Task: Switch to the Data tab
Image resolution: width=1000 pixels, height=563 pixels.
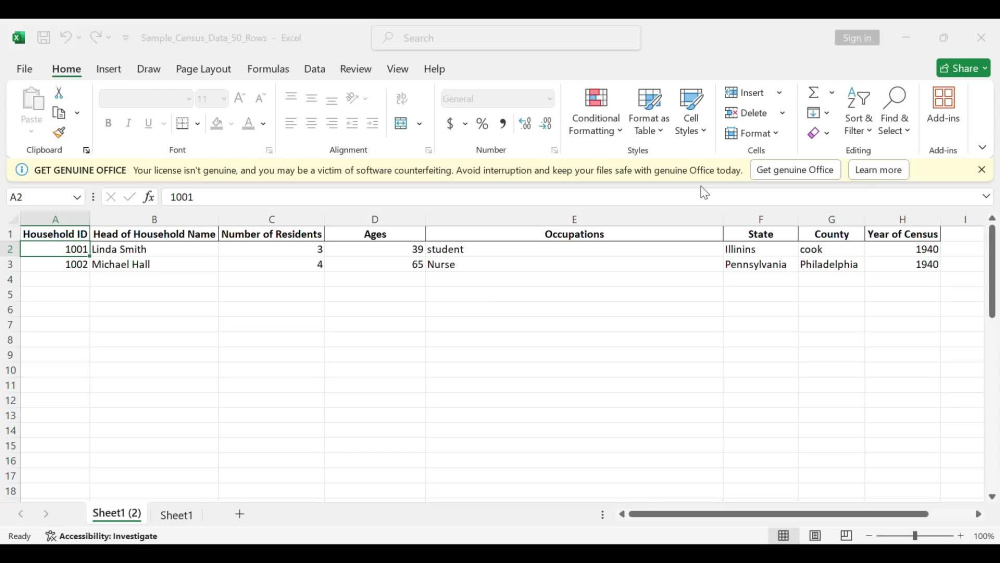Action: [314, 69]
